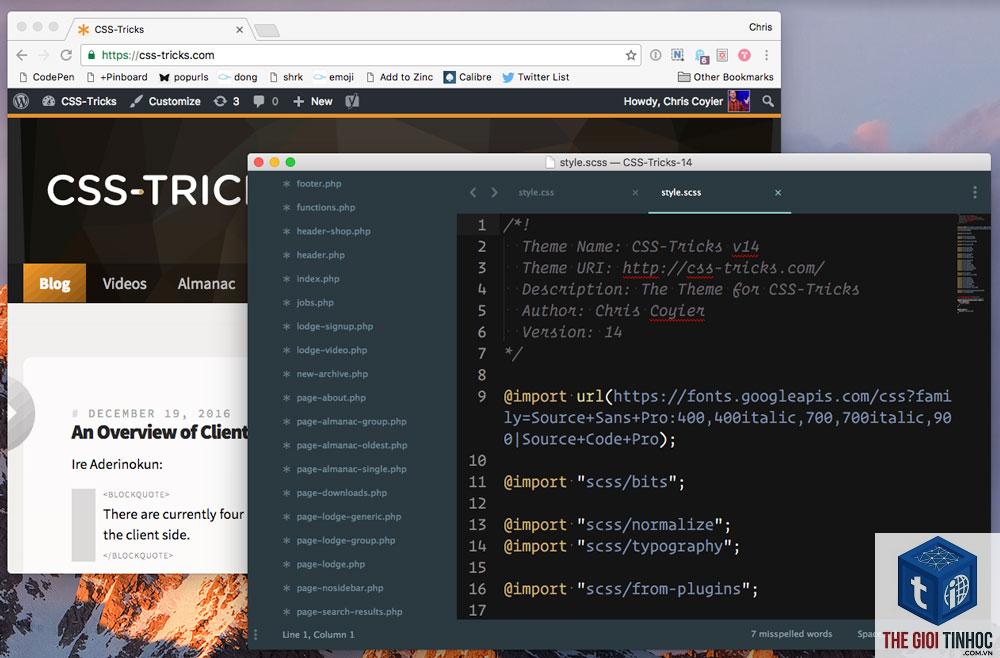Screen dimensions: 1000x658
Task: Click the Line 1, Column 1 status text
Action: (318, 634)
